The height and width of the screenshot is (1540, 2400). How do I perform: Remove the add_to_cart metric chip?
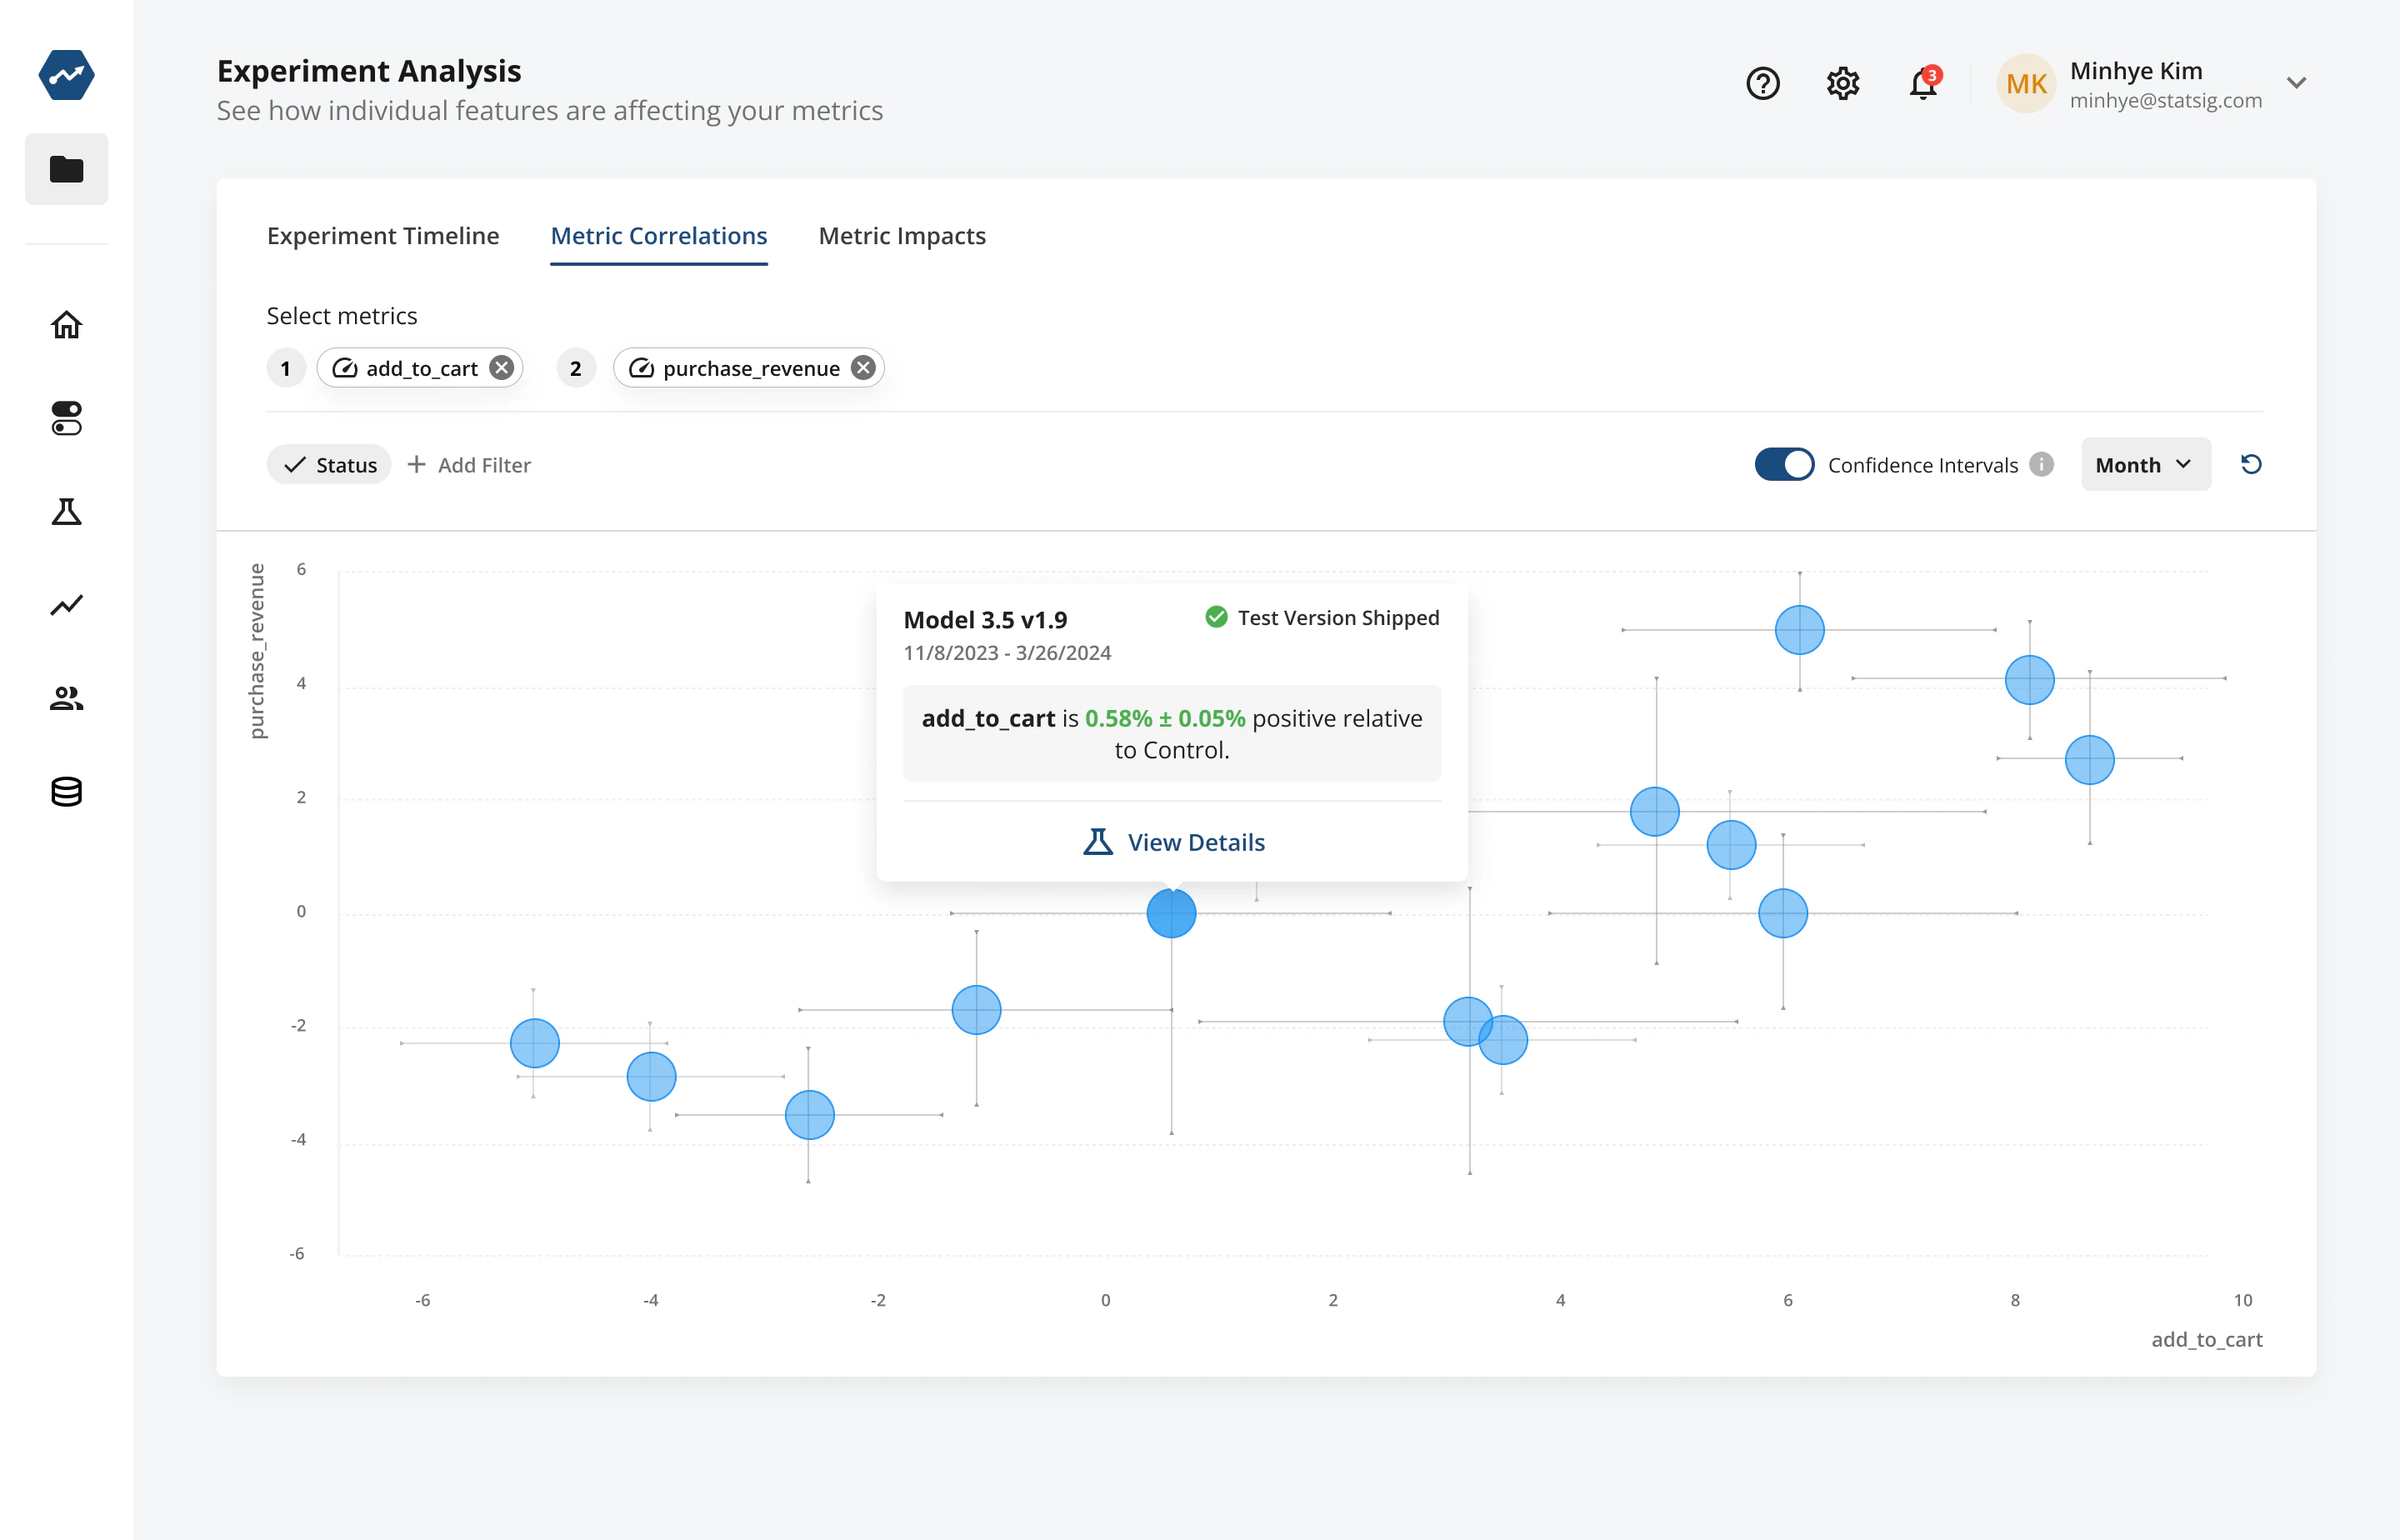[501, 367]
